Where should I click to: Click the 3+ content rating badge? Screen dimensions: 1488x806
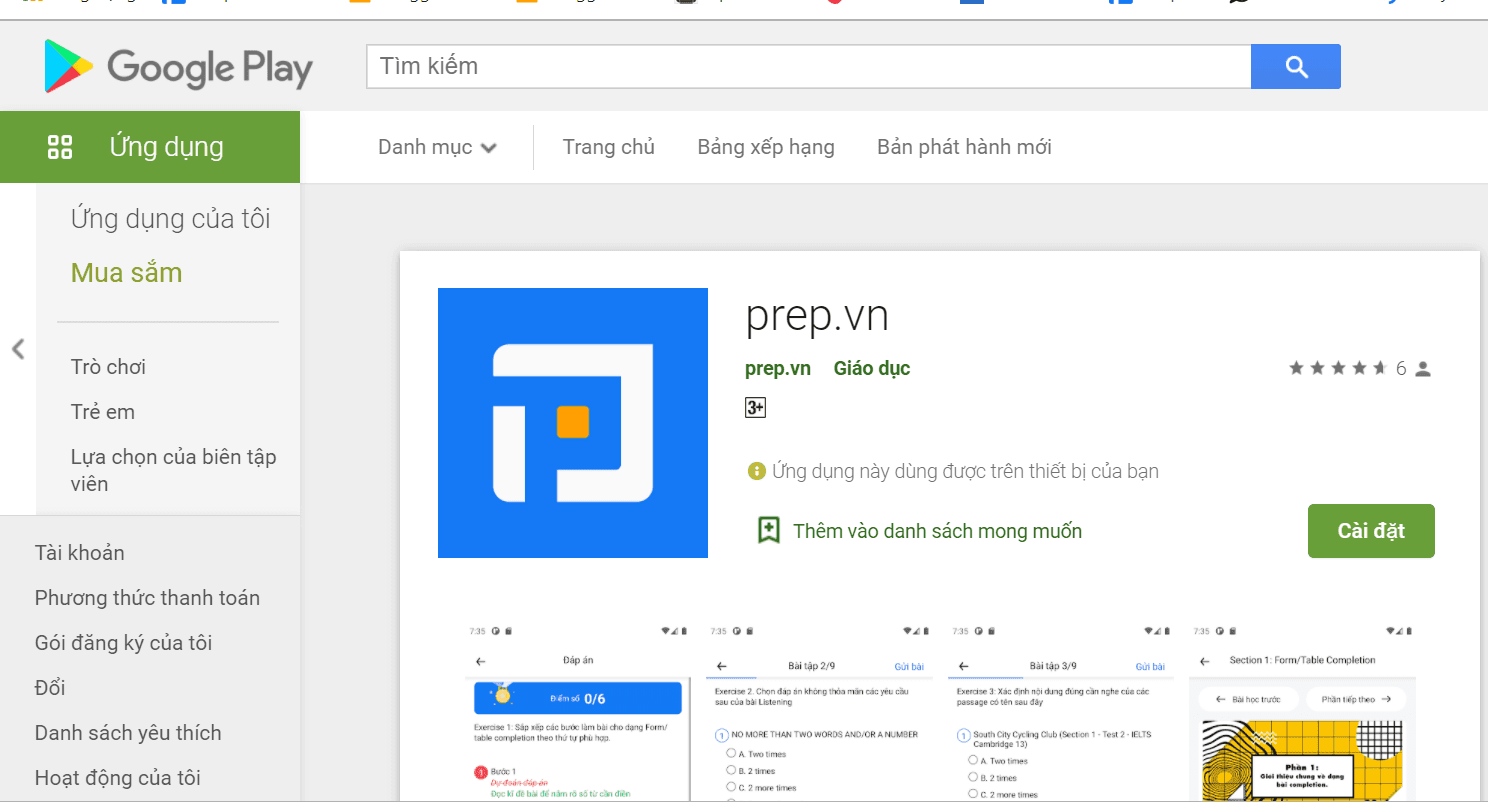click(755, 408)
